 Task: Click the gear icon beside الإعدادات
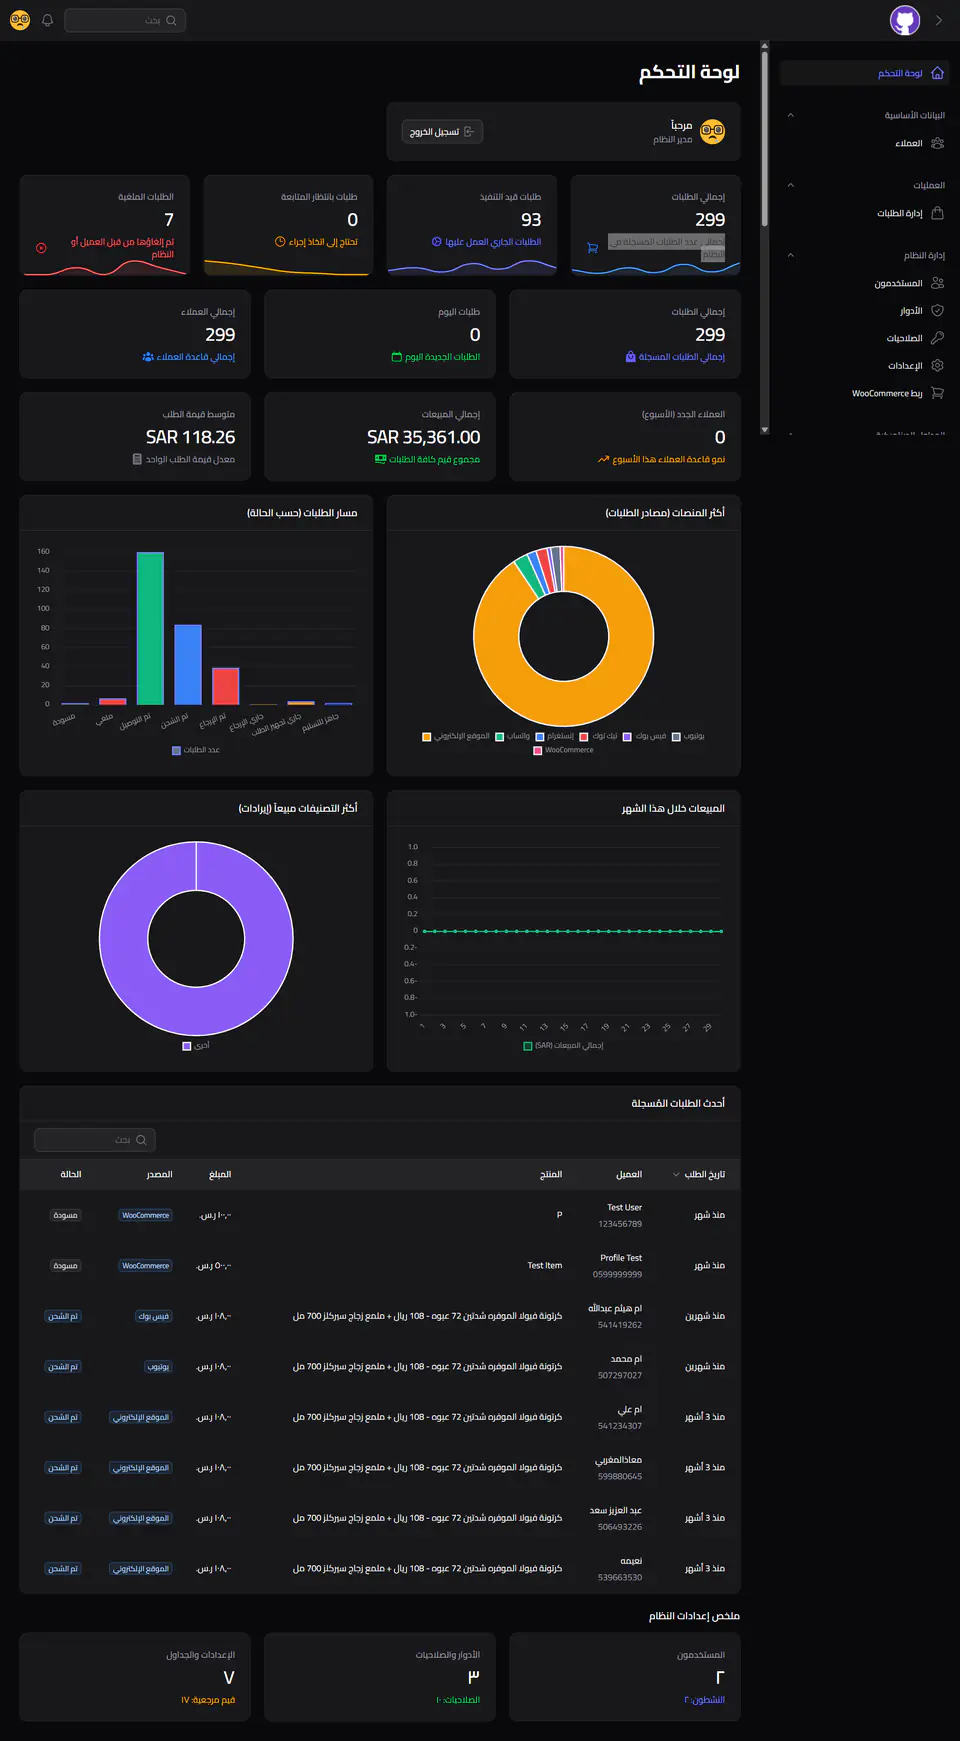pyautogui.click(x=937, y=366)
